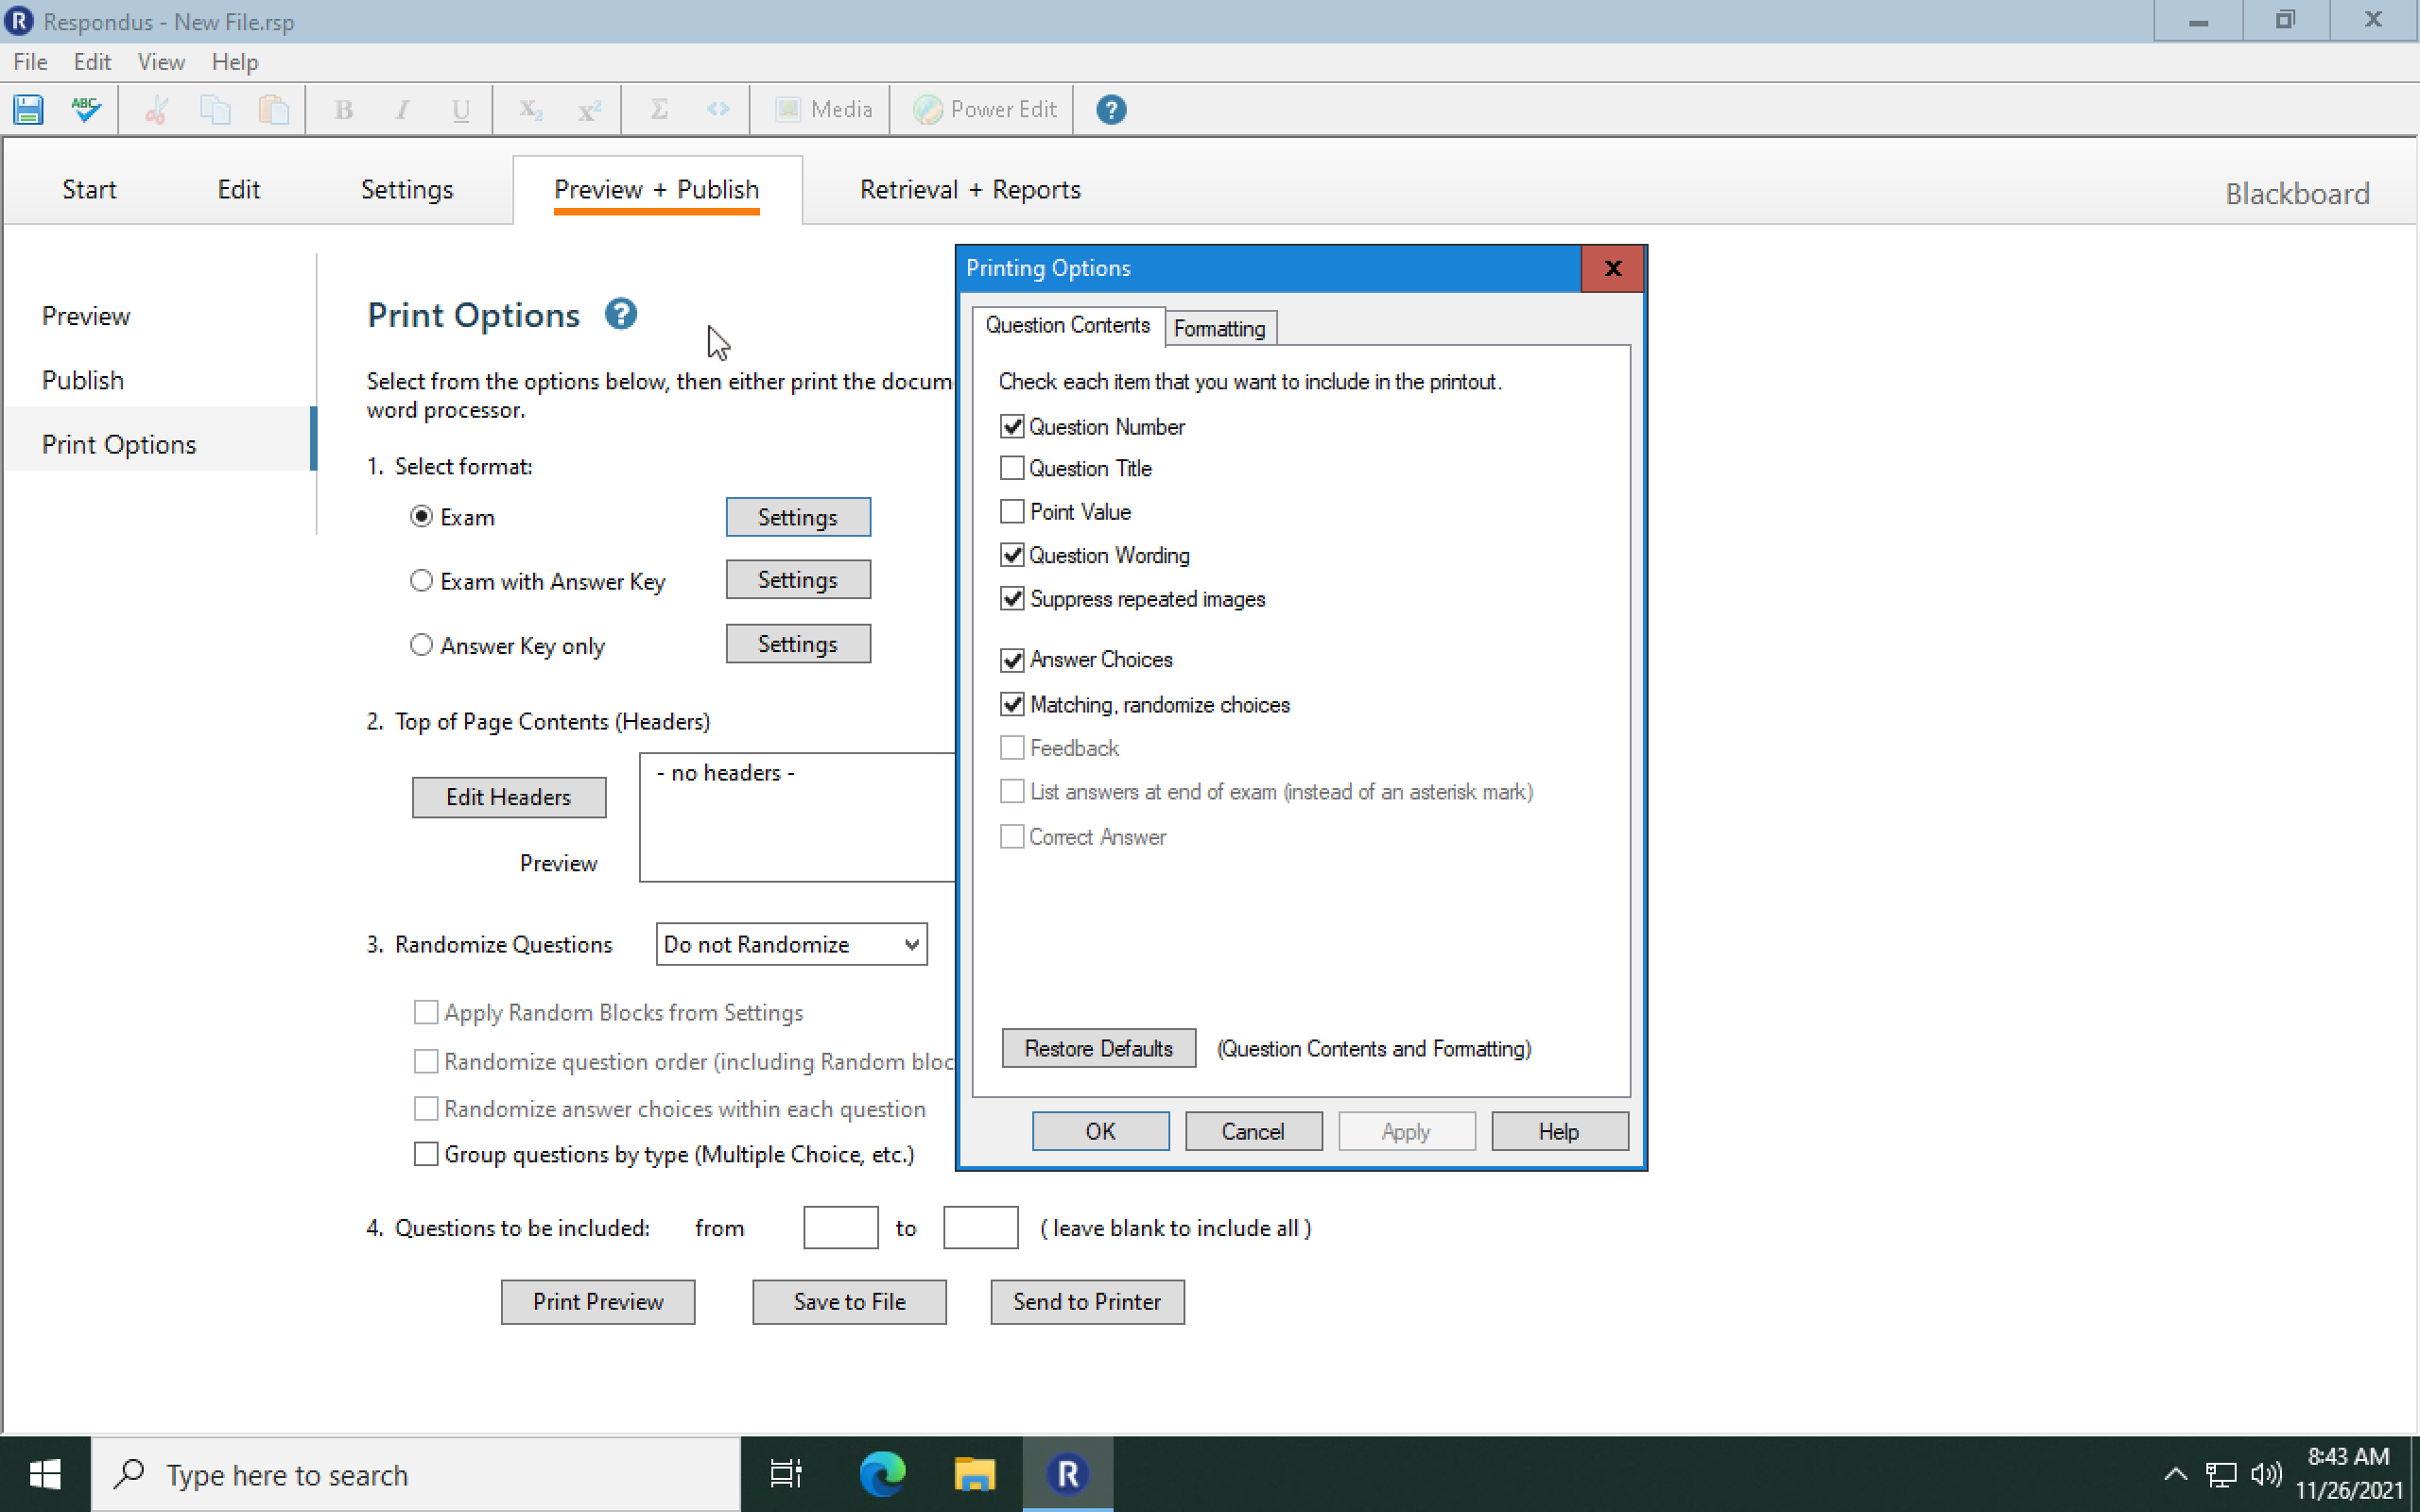Enable the Point Value checkbox
The image size is (2420, 1512).
[1012, 511]
